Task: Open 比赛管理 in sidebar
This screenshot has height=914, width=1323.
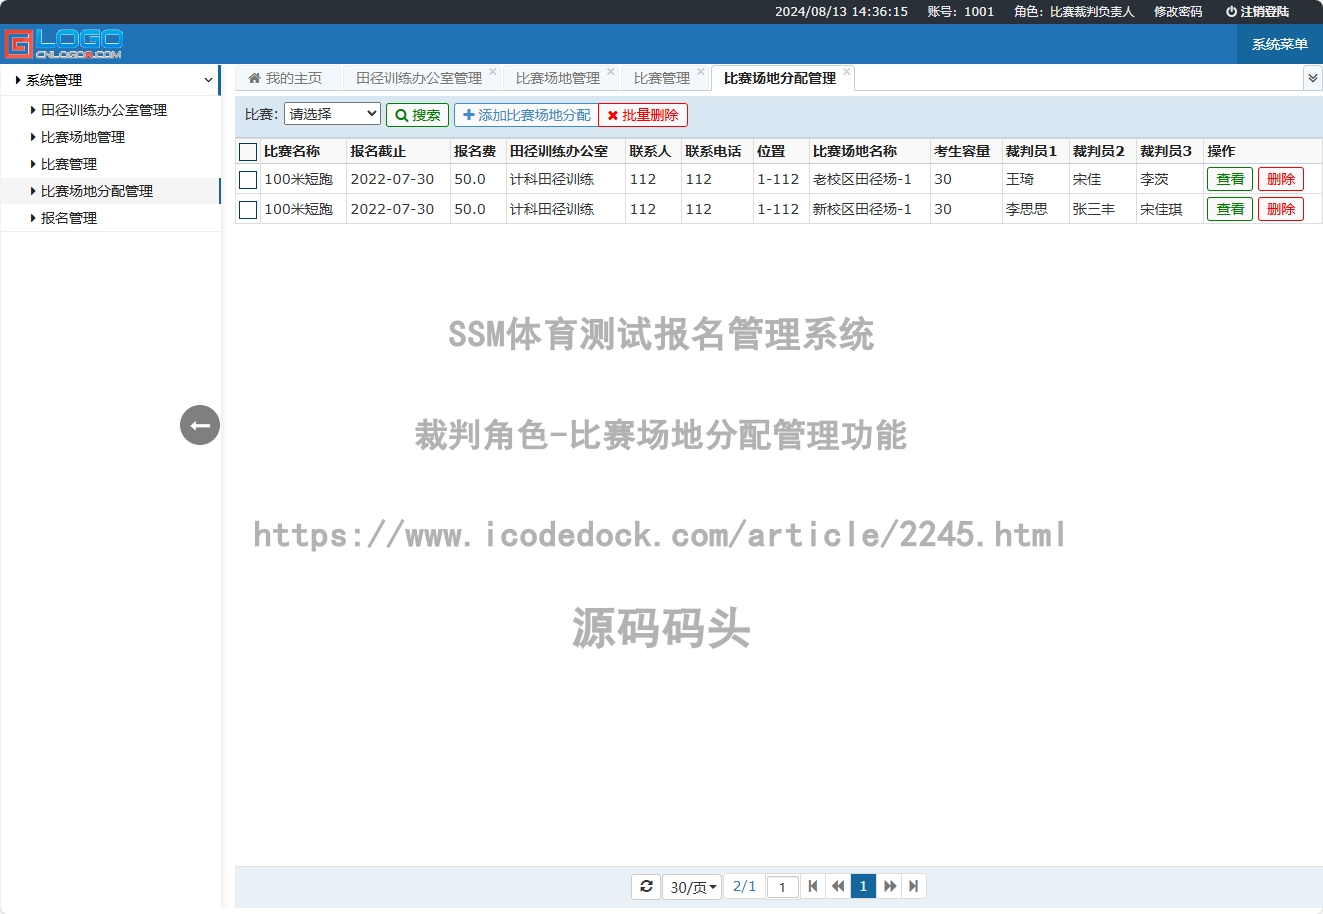Action: pyautogui.click(x=69, y=164)
